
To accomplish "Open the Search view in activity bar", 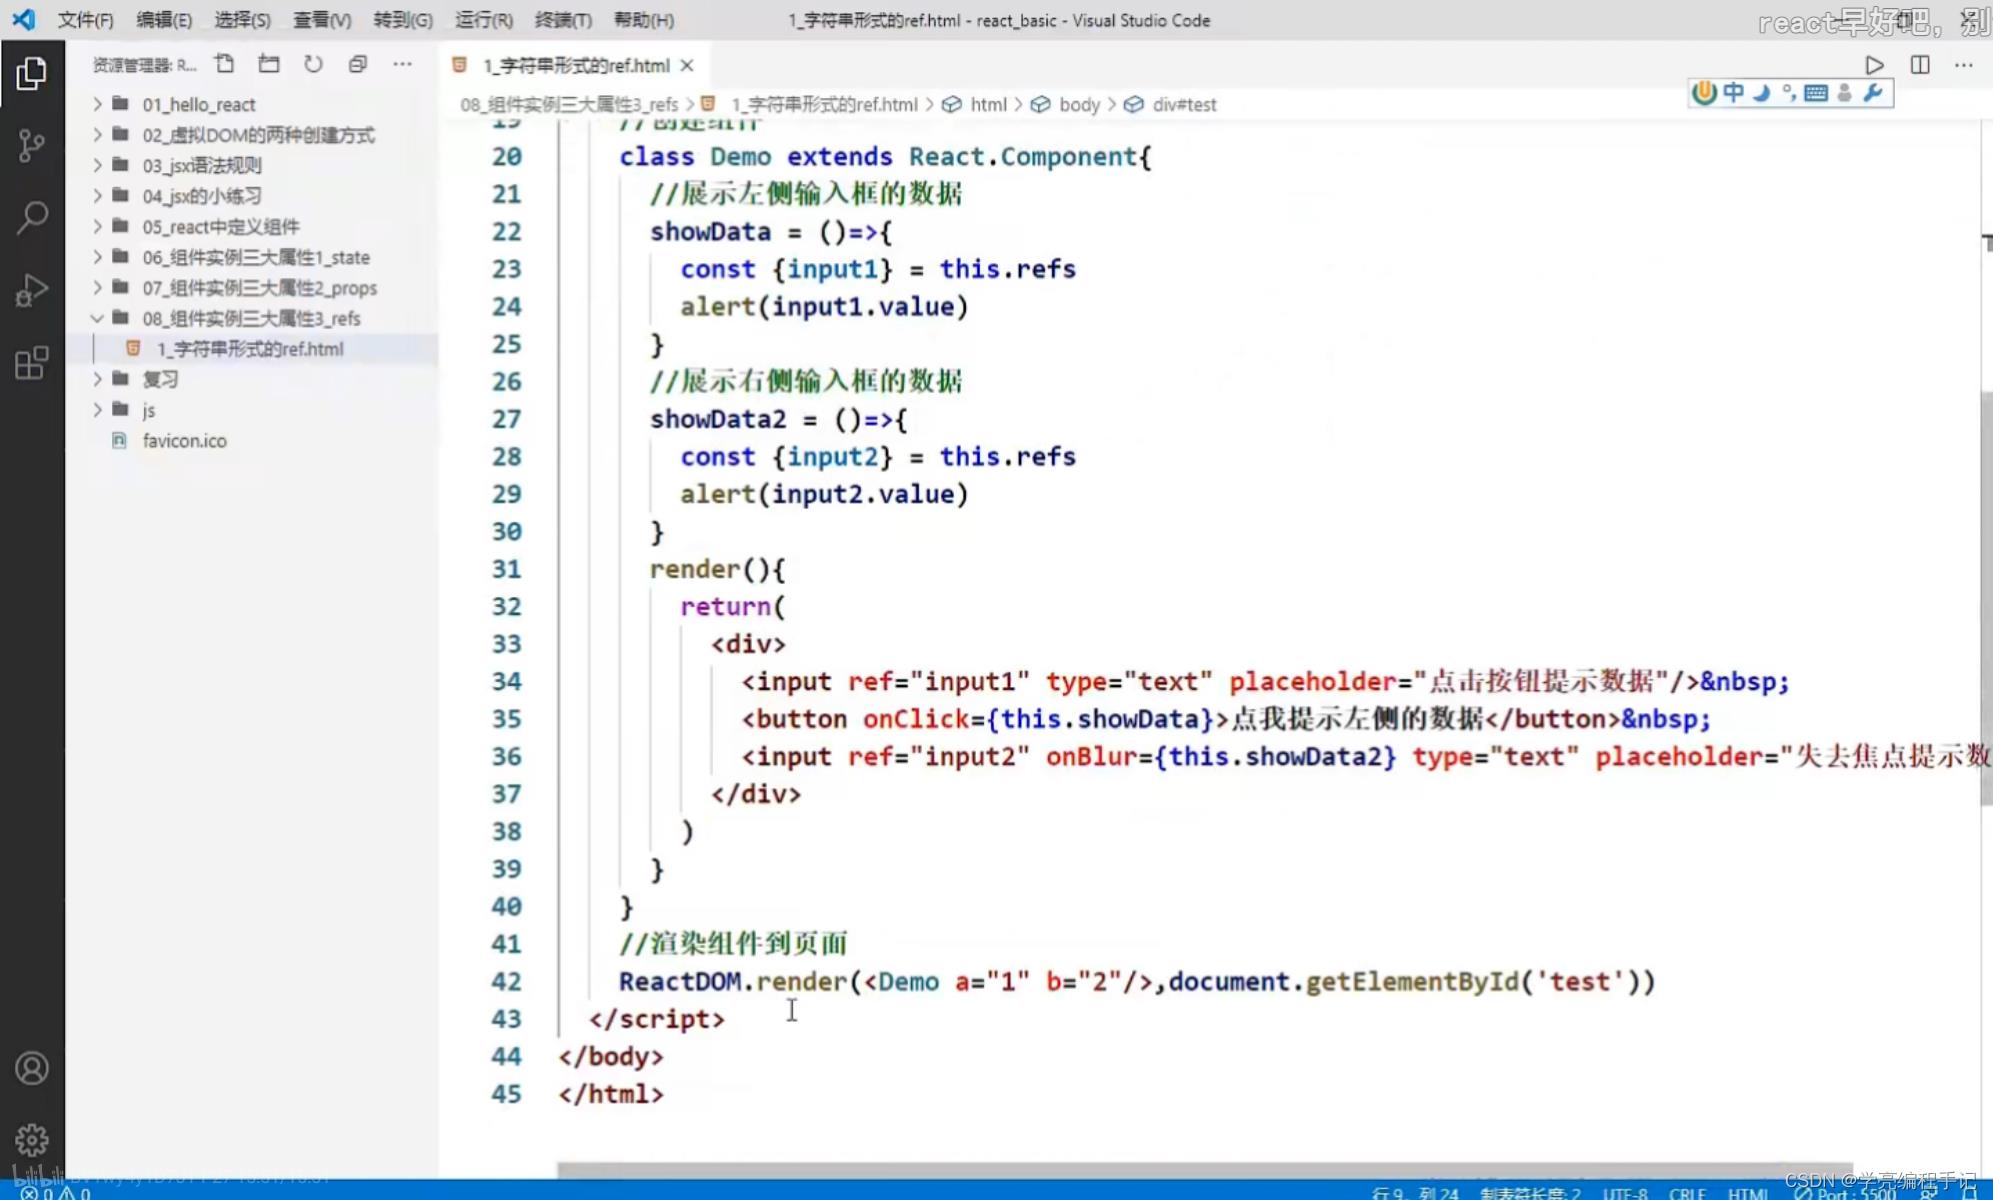I will click(31, 218).
